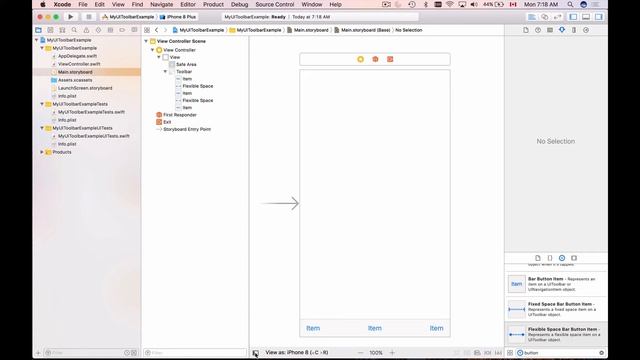Open the Issue navigator warning icon
This screenshot has height=360, width=640.
click(86, 30)
